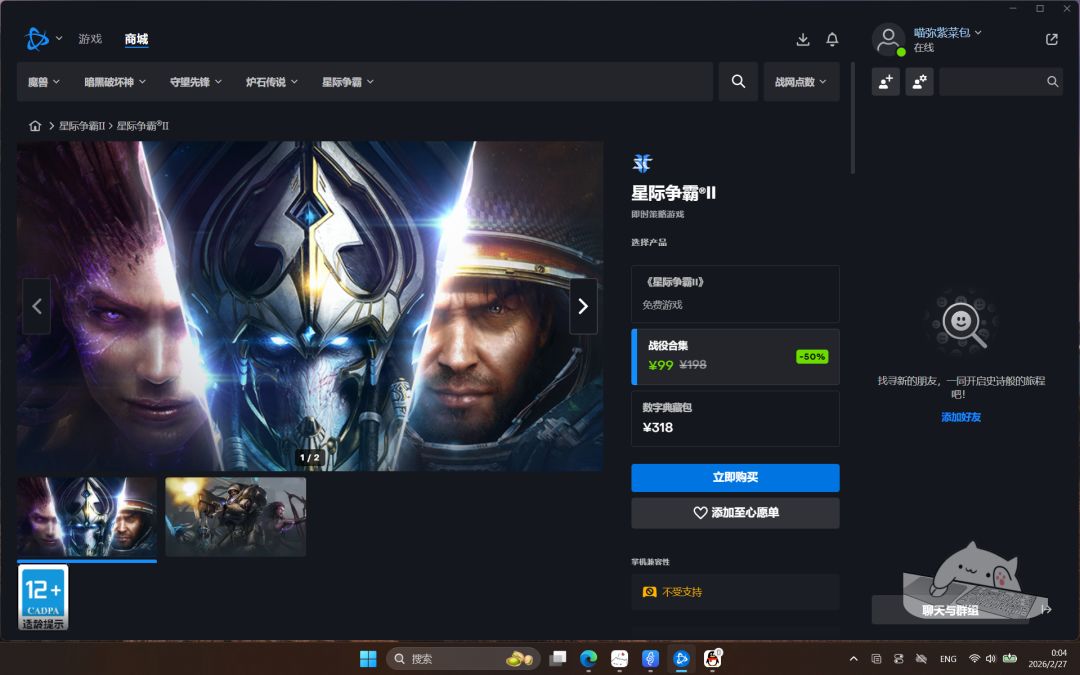Click the Battle.net taskbar icon
This screenshot has width=1080, height=675.
[x=682, y=658]
